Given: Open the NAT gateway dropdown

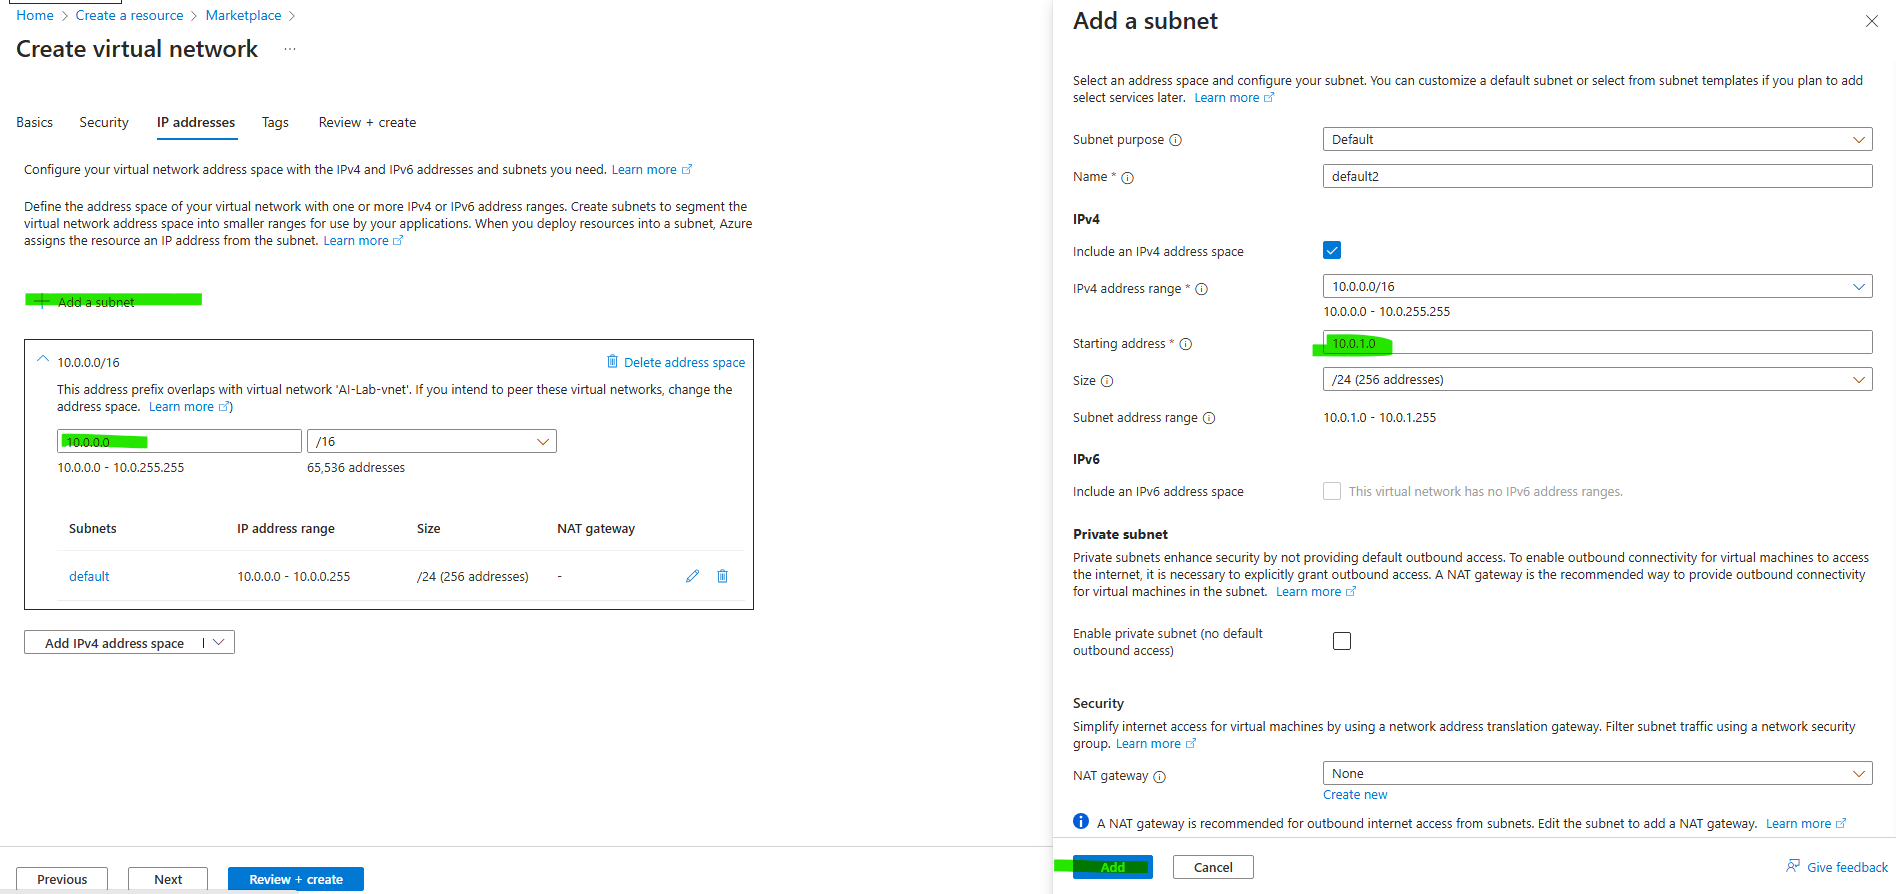Looking at the screenshot, I should click(x=1597, y=773).
